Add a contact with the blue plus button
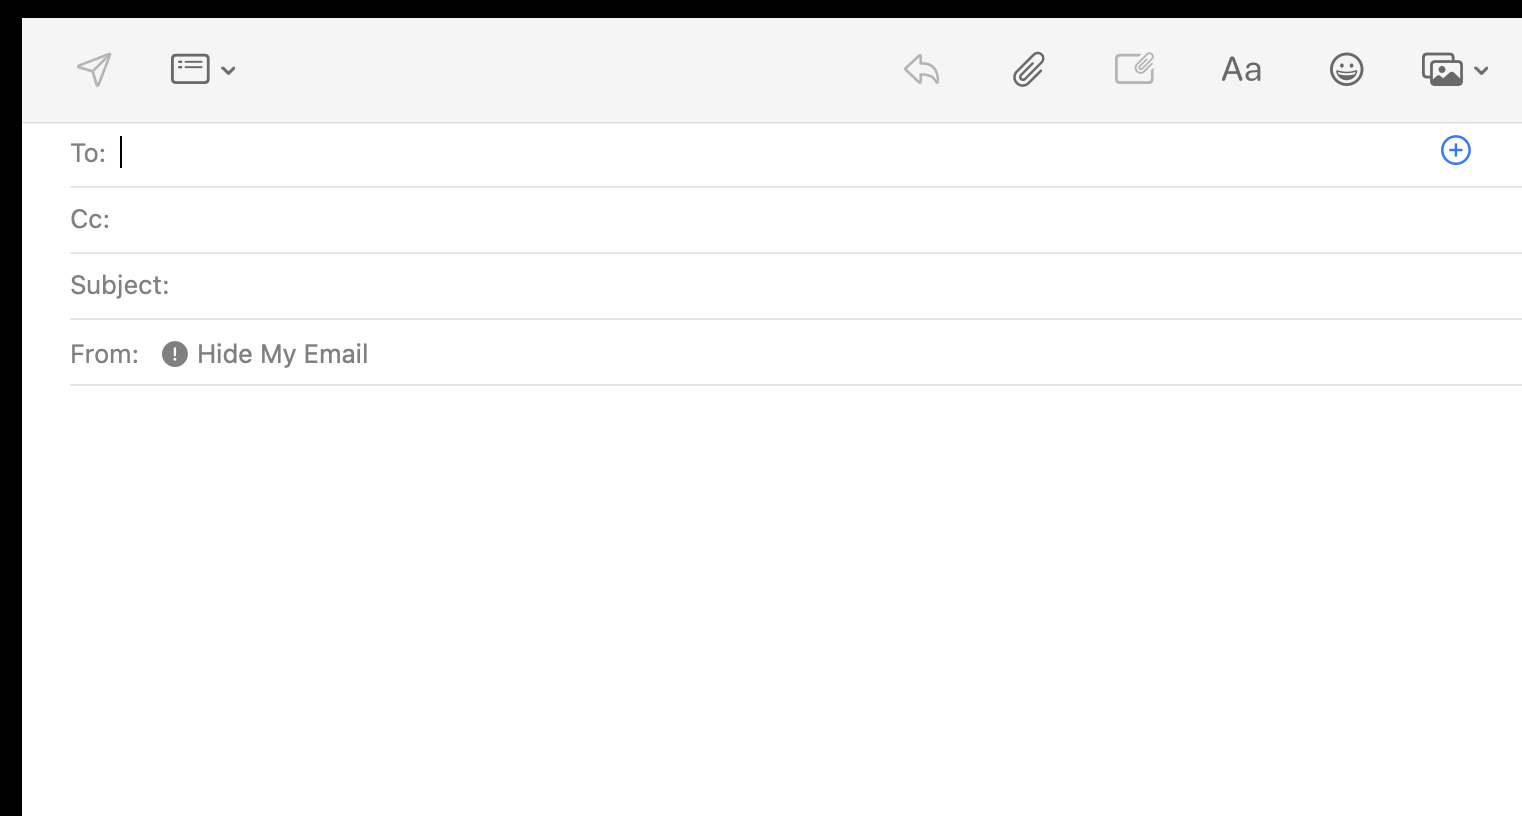 tap(1456, 150)
